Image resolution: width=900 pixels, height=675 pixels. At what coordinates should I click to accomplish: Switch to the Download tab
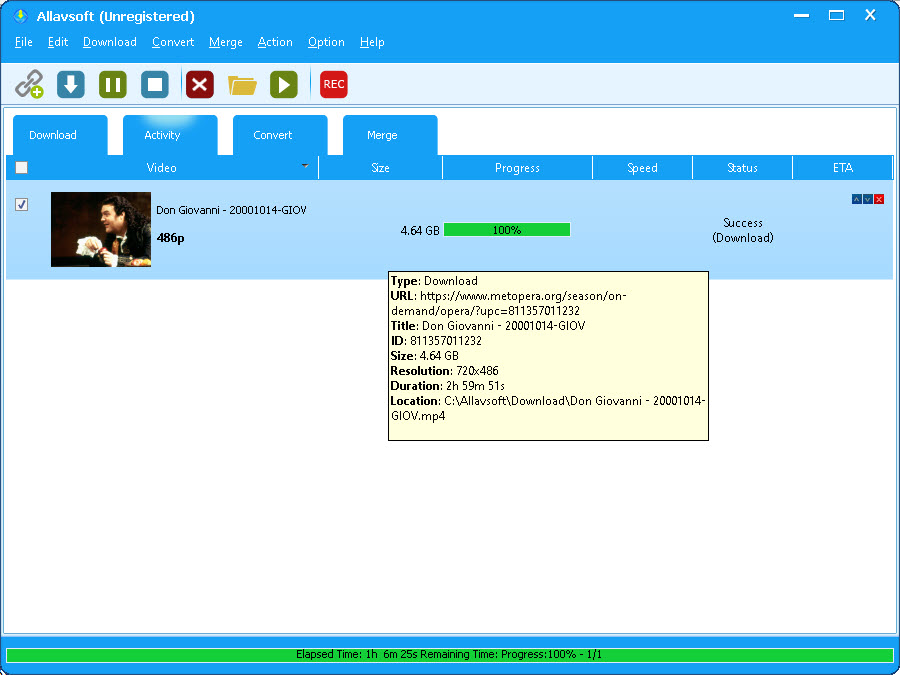coord(60,135)
